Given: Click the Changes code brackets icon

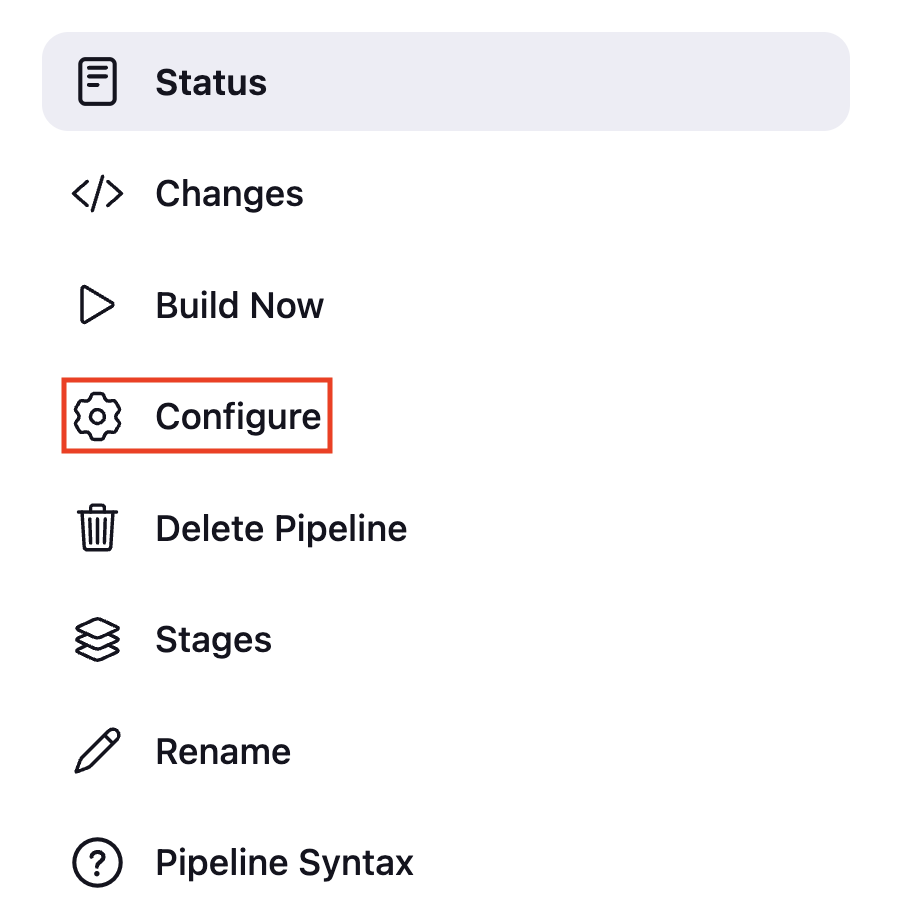Looking at the screenshot, I should tap(97, 193).
